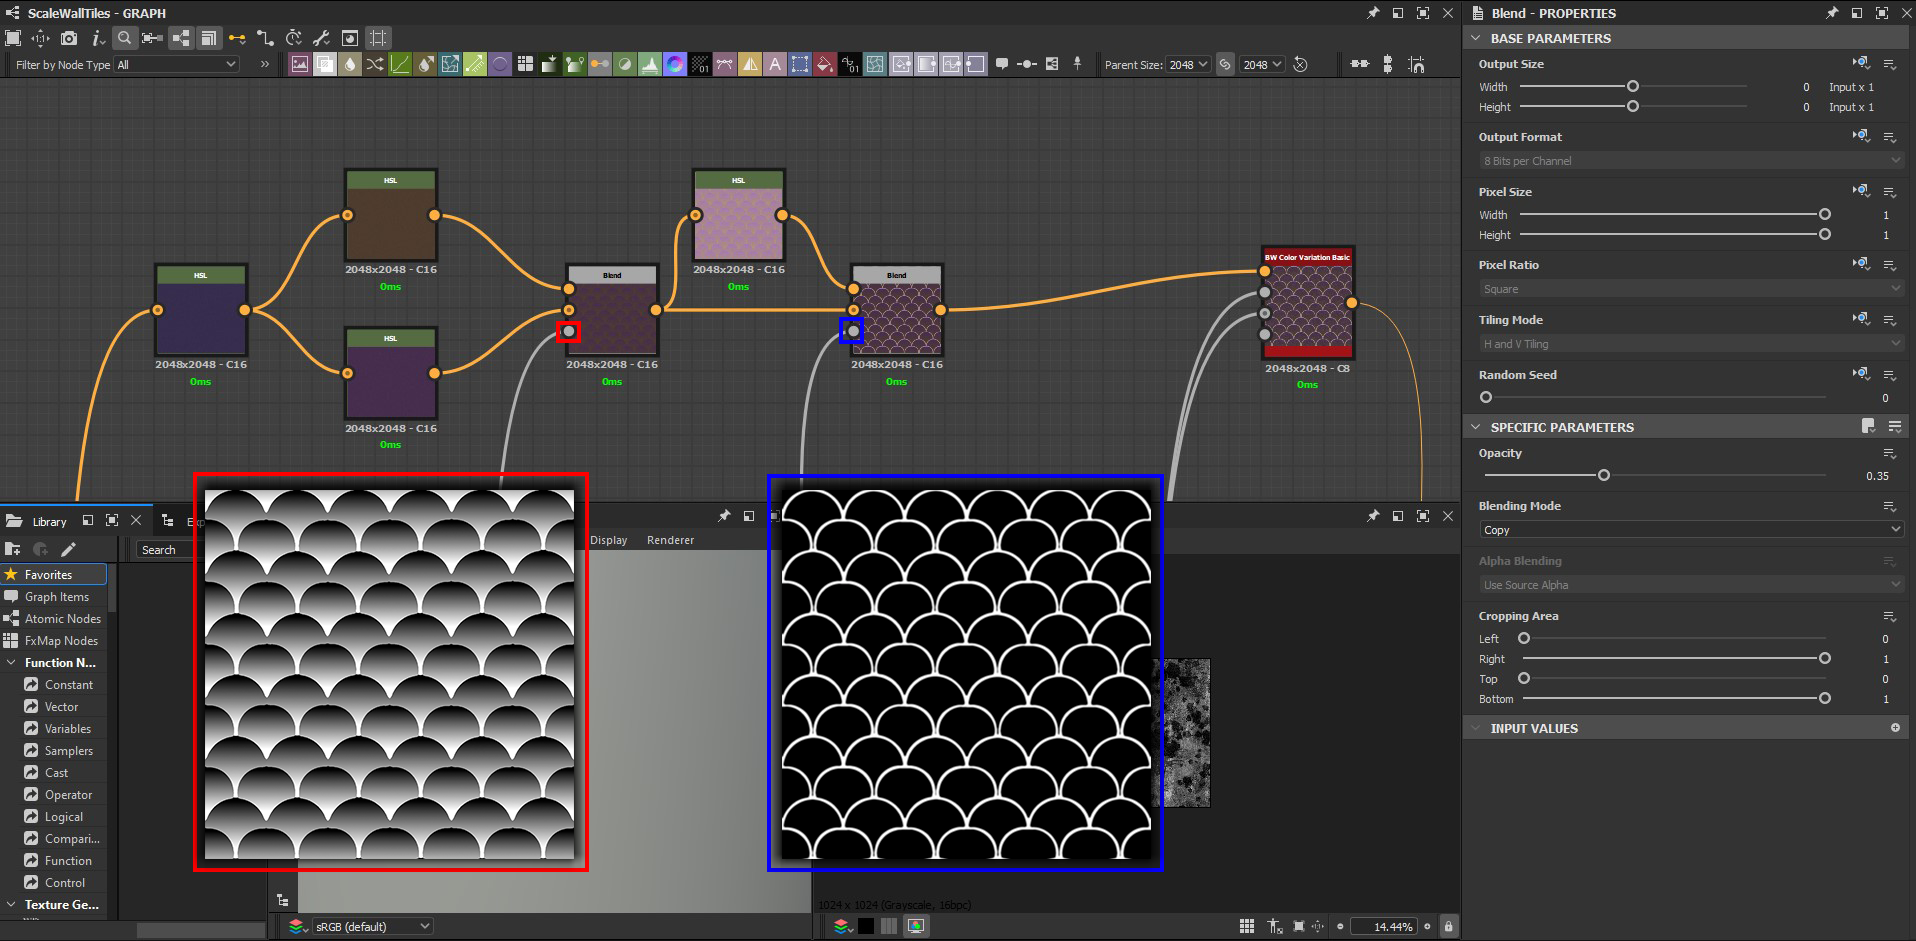Collapse the SPECIFIC PARAMETERS section
The height and width of the screenshot is (941, 1916).
(x=1477, y=427)
